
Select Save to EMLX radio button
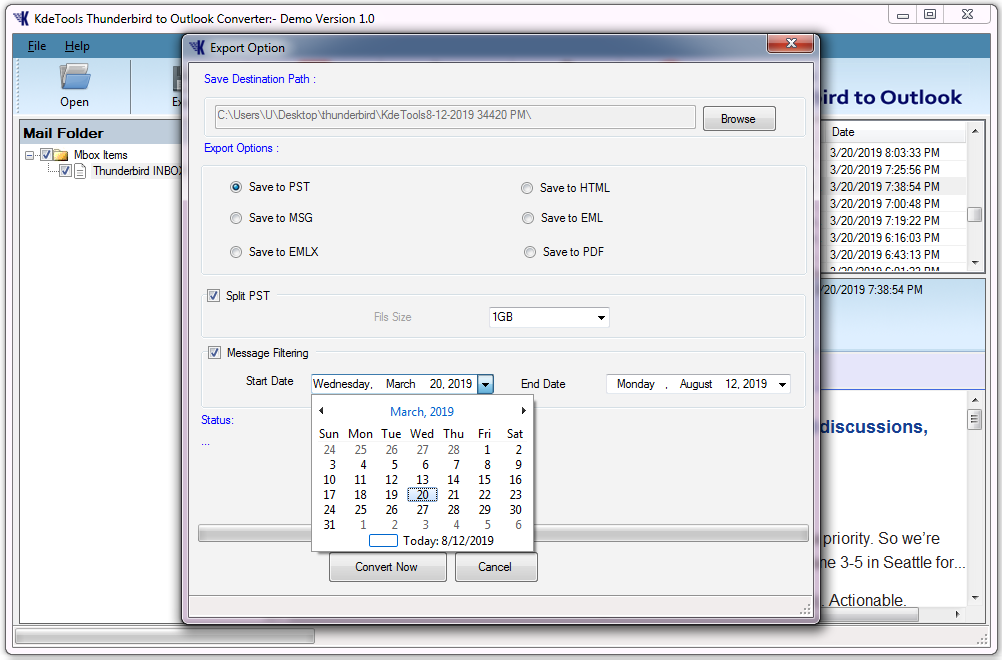coord(236,252)
